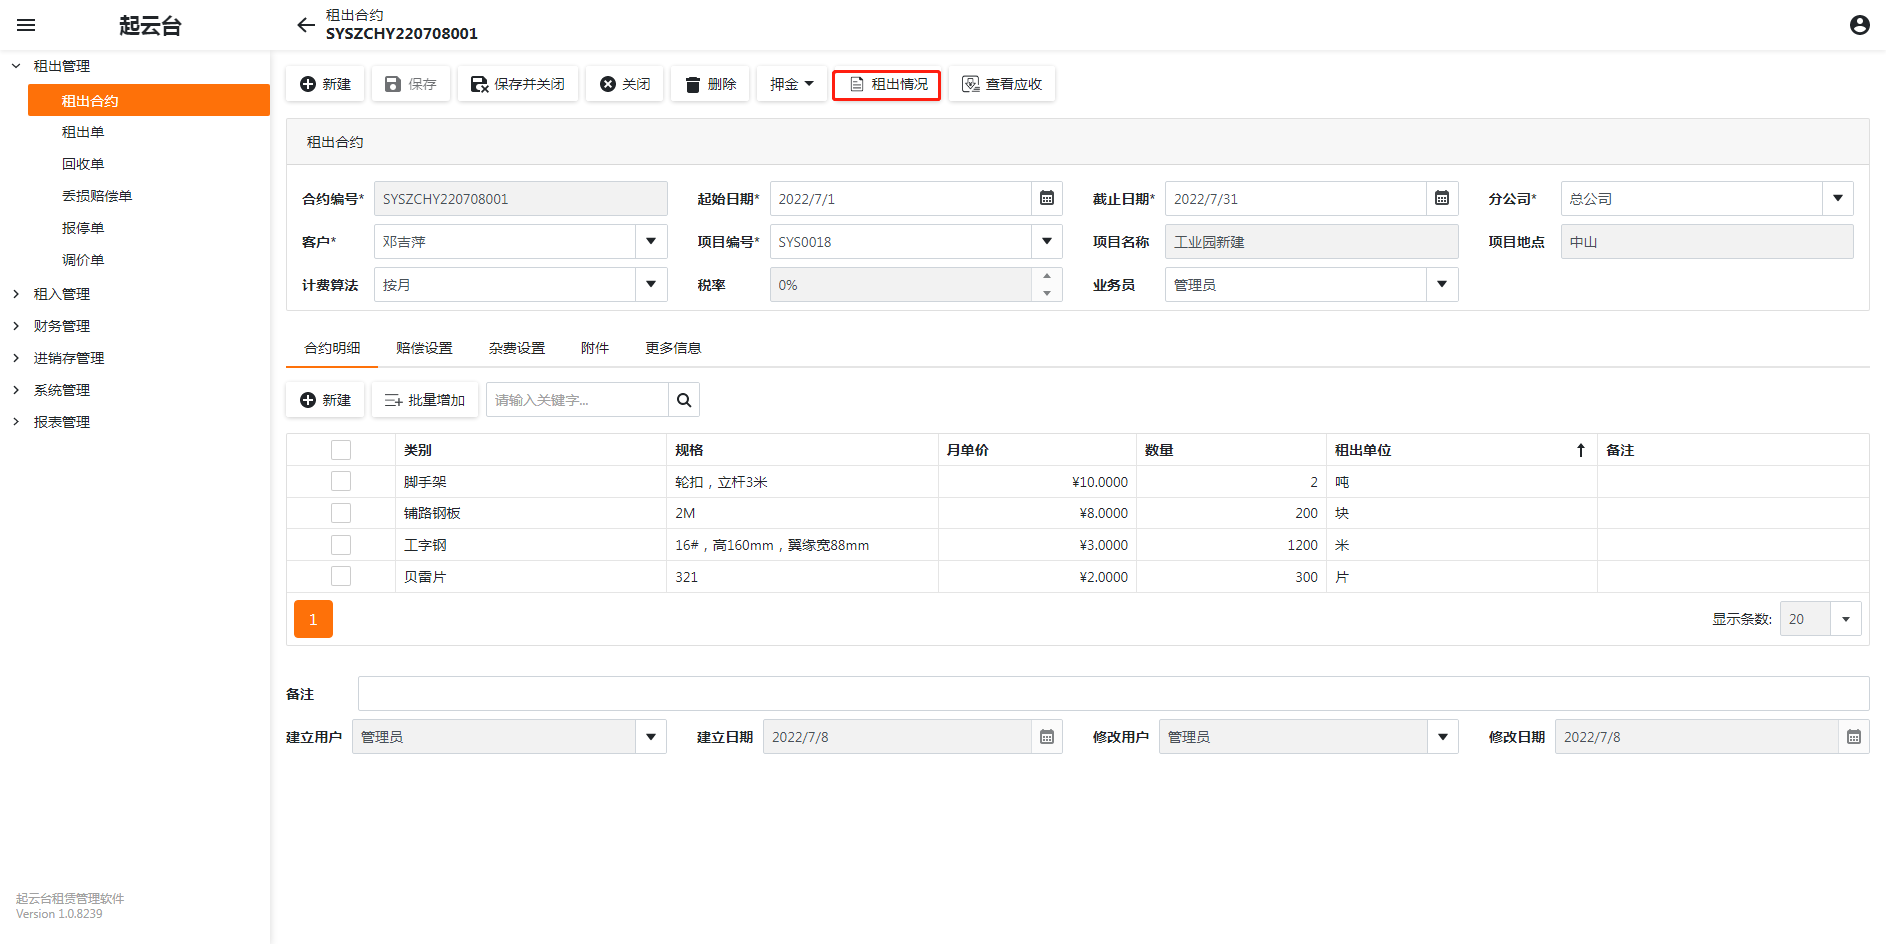The height and width of the screenshot is (944, 1886).
Task: Increase the 税率 stepper value
Action: [x=1047, y=276]
